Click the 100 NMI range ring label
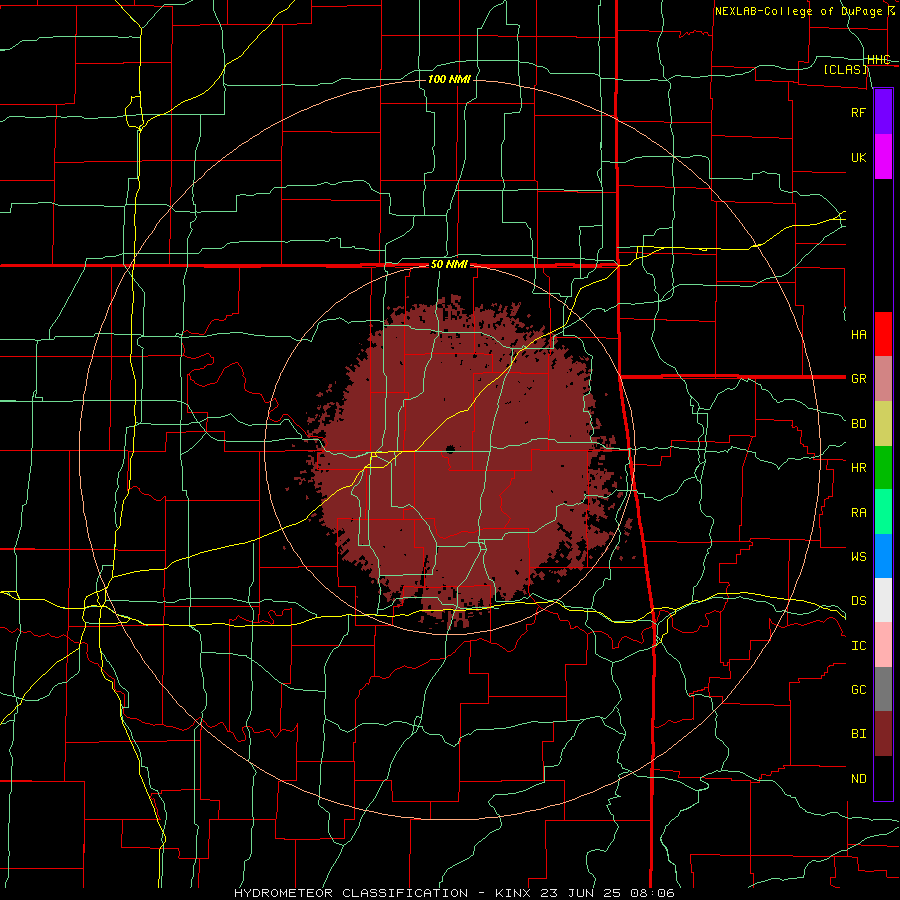The width and height of the screenshot is (900, 900). pyautogui.click(x=449, y=79)
